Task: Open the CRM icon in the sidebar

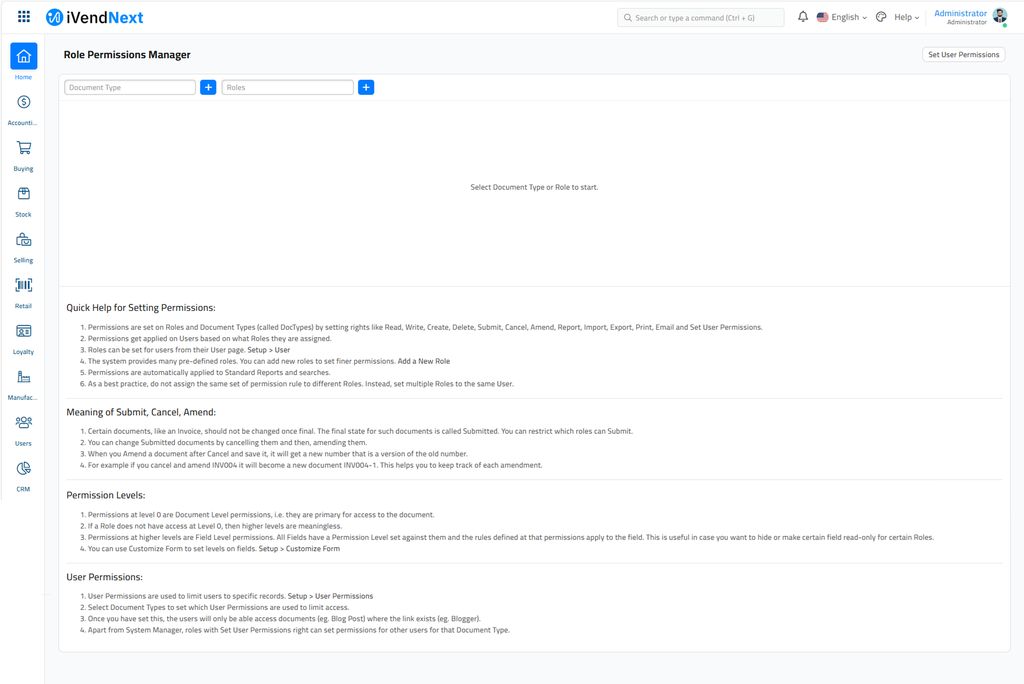Action: coord(22,468)
